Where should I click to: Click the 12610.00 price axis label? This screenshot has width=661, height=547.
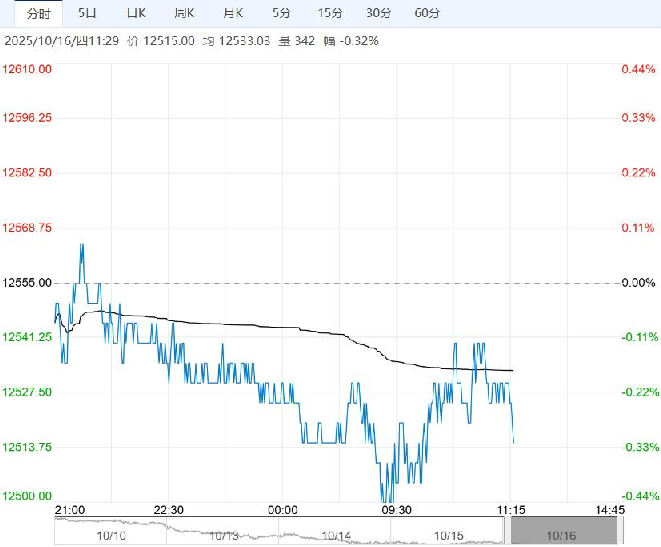click(x=28, y=68)
